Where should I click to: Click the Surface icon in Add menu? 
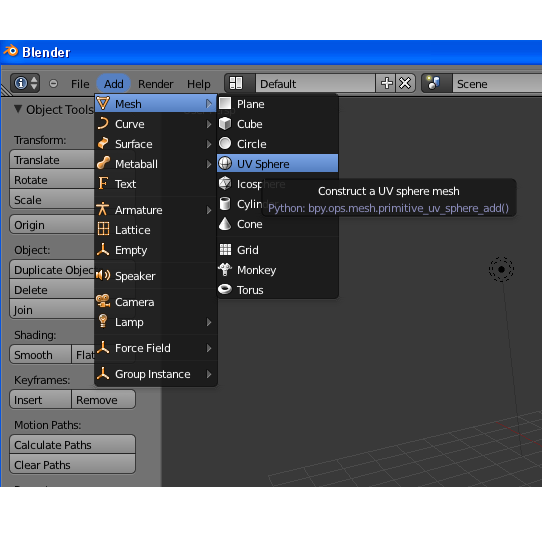(103, 144)
